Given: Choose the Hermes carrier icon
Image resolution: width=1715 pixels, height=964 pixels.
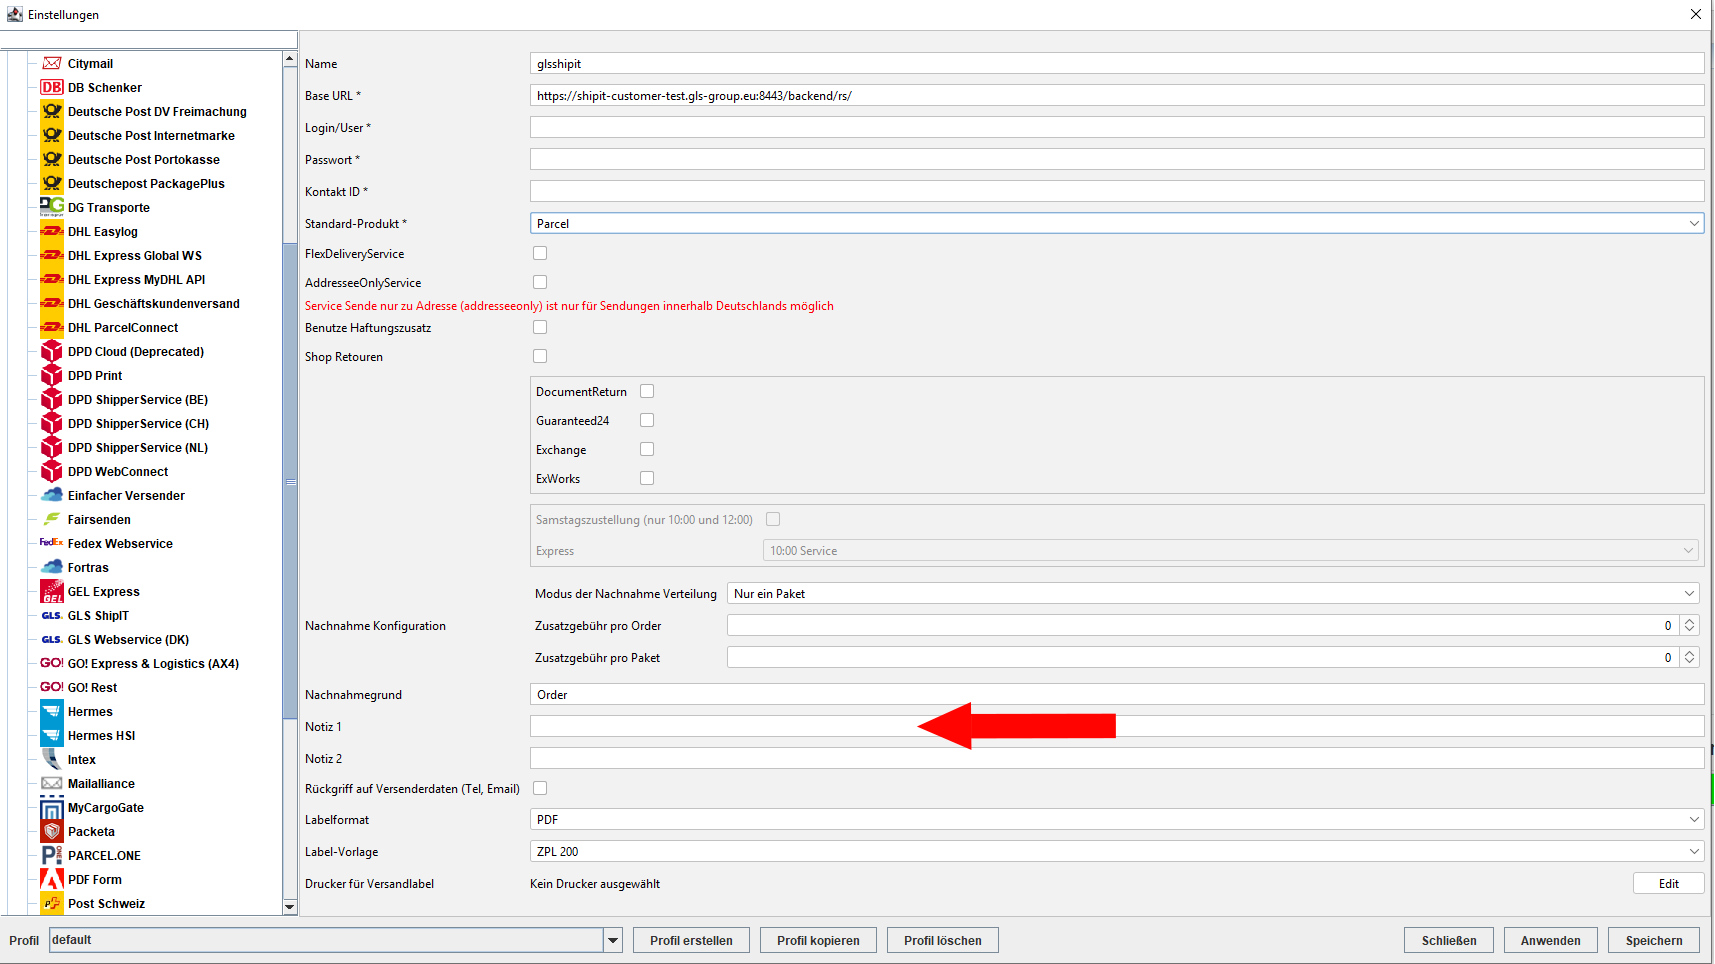Looking at the screenshot, I should (52, 711).
